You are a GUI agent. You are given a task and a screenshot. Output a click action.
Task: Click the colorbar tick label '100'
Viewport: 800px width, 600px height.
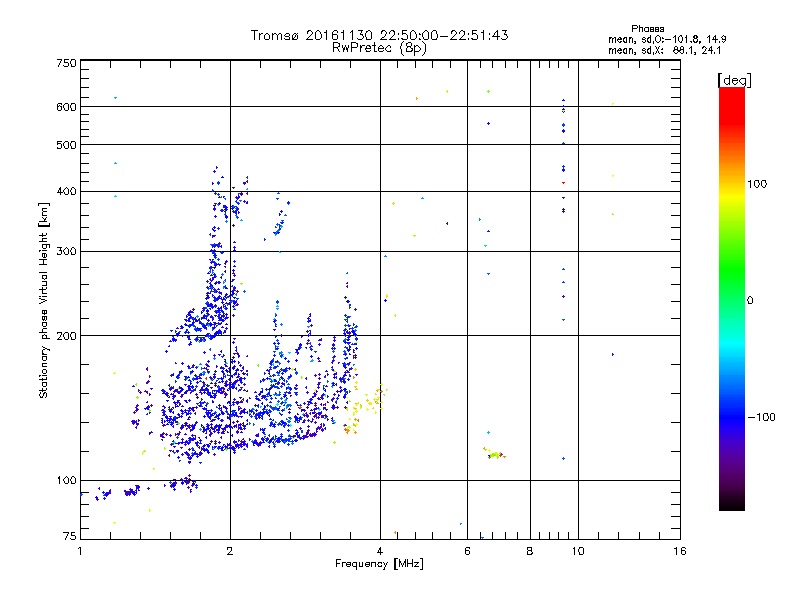coord(757,184)
